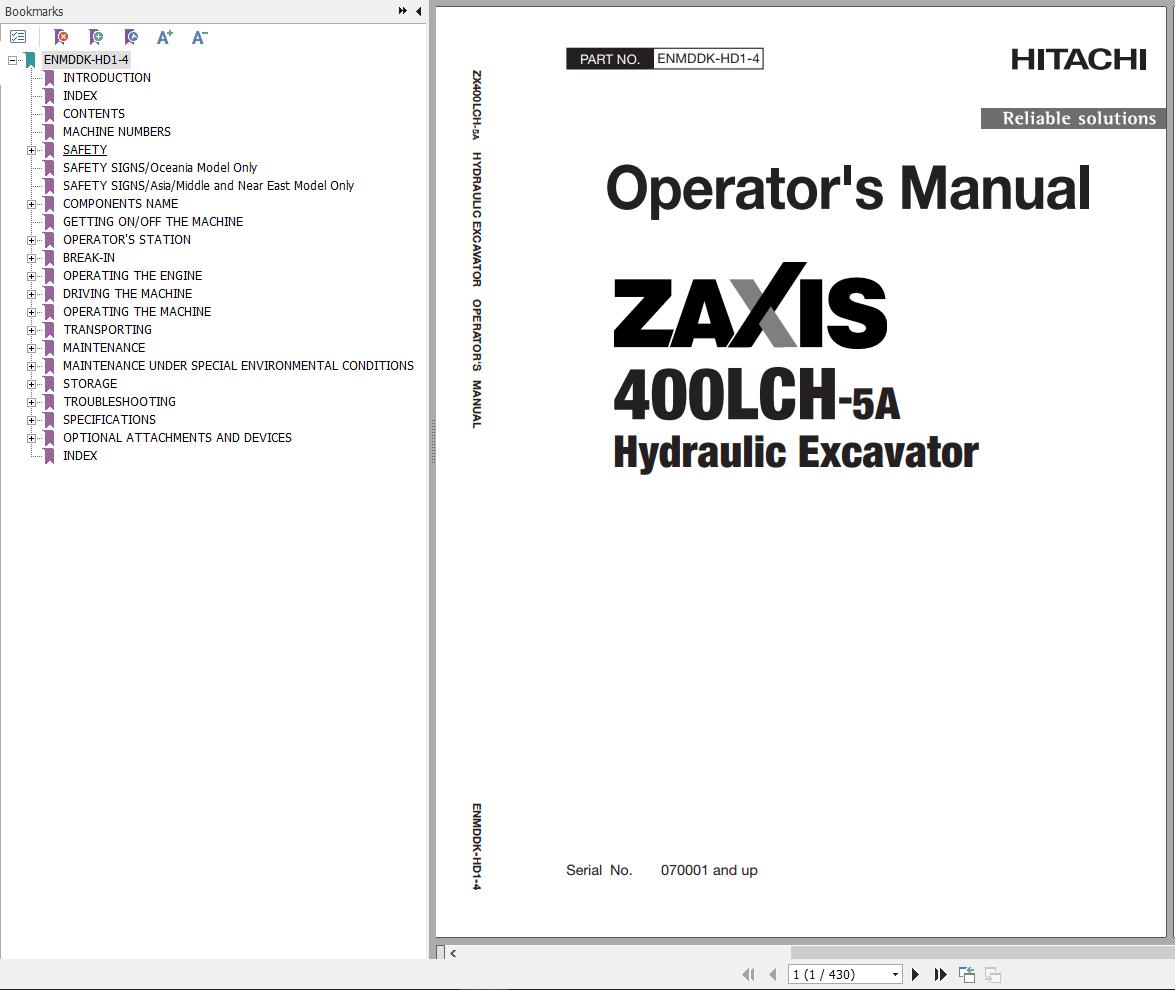
Task: Expand the COMPONENTS NAME bookmark
Action: [31, 204]
